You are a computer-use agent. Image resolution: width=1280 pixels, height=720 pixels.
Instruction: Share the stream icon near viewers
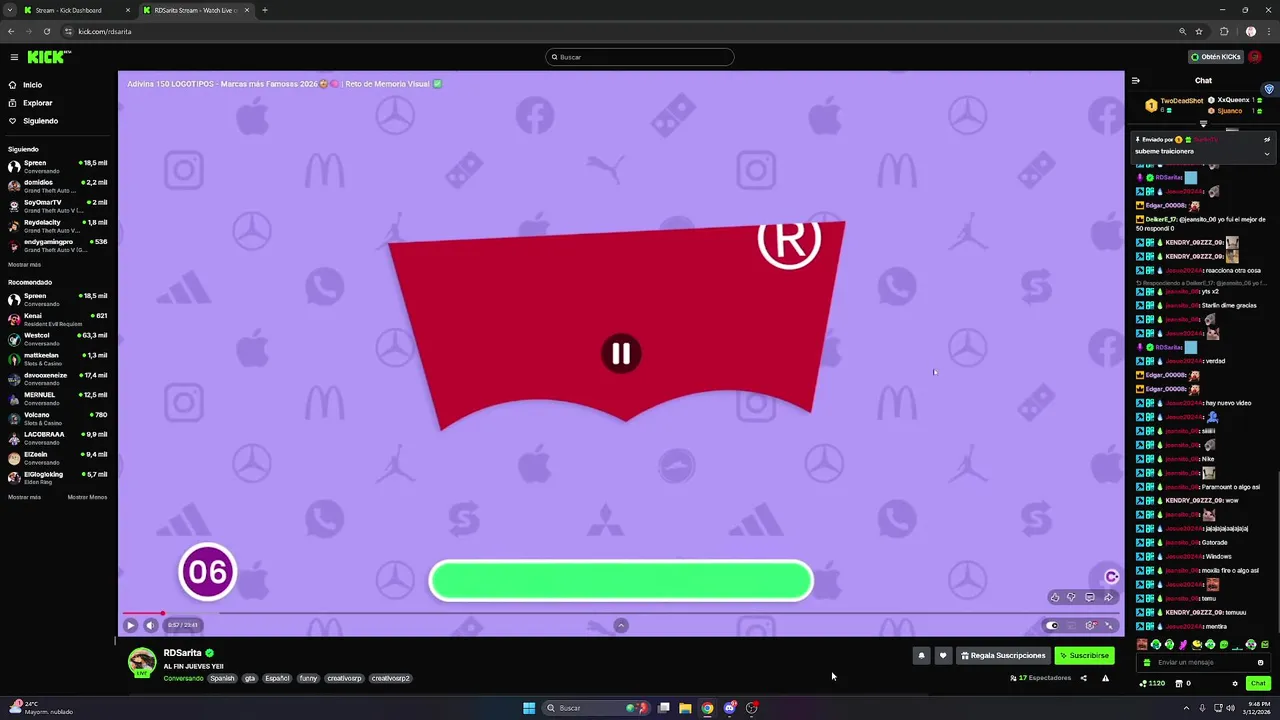tap(1083, 678)
